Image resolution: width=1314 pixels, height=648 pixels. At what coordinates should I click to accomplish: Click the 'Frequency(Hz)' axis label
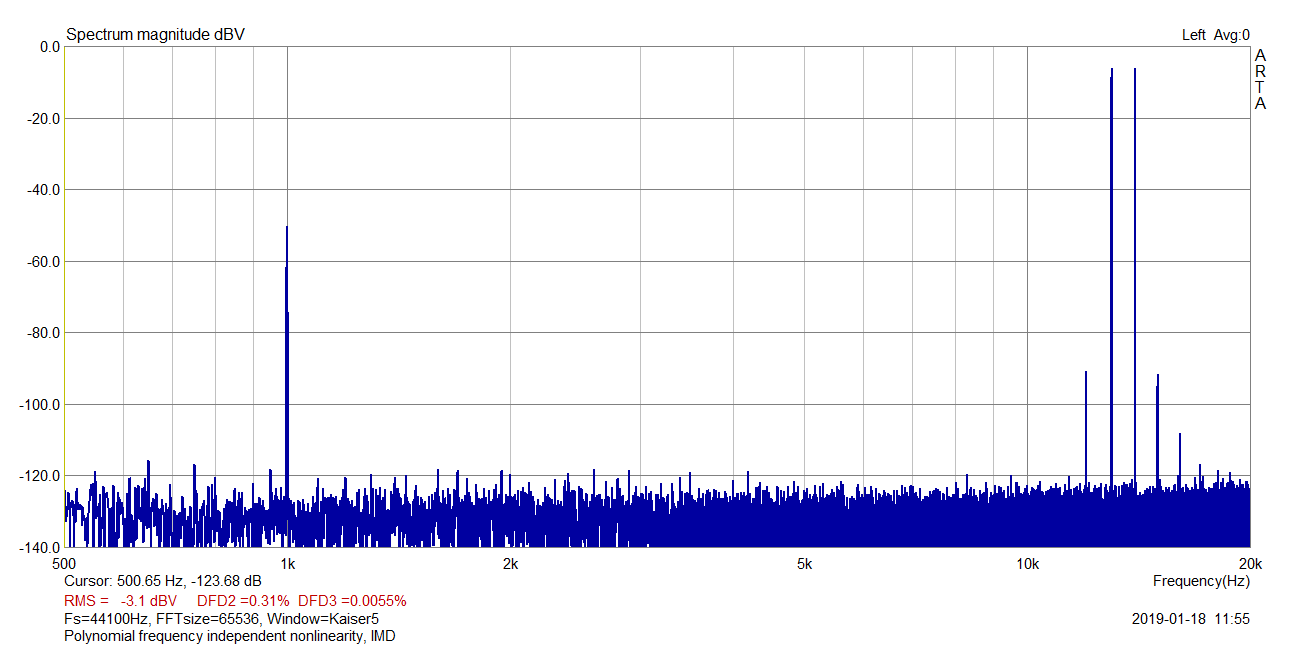(1201, 581)
